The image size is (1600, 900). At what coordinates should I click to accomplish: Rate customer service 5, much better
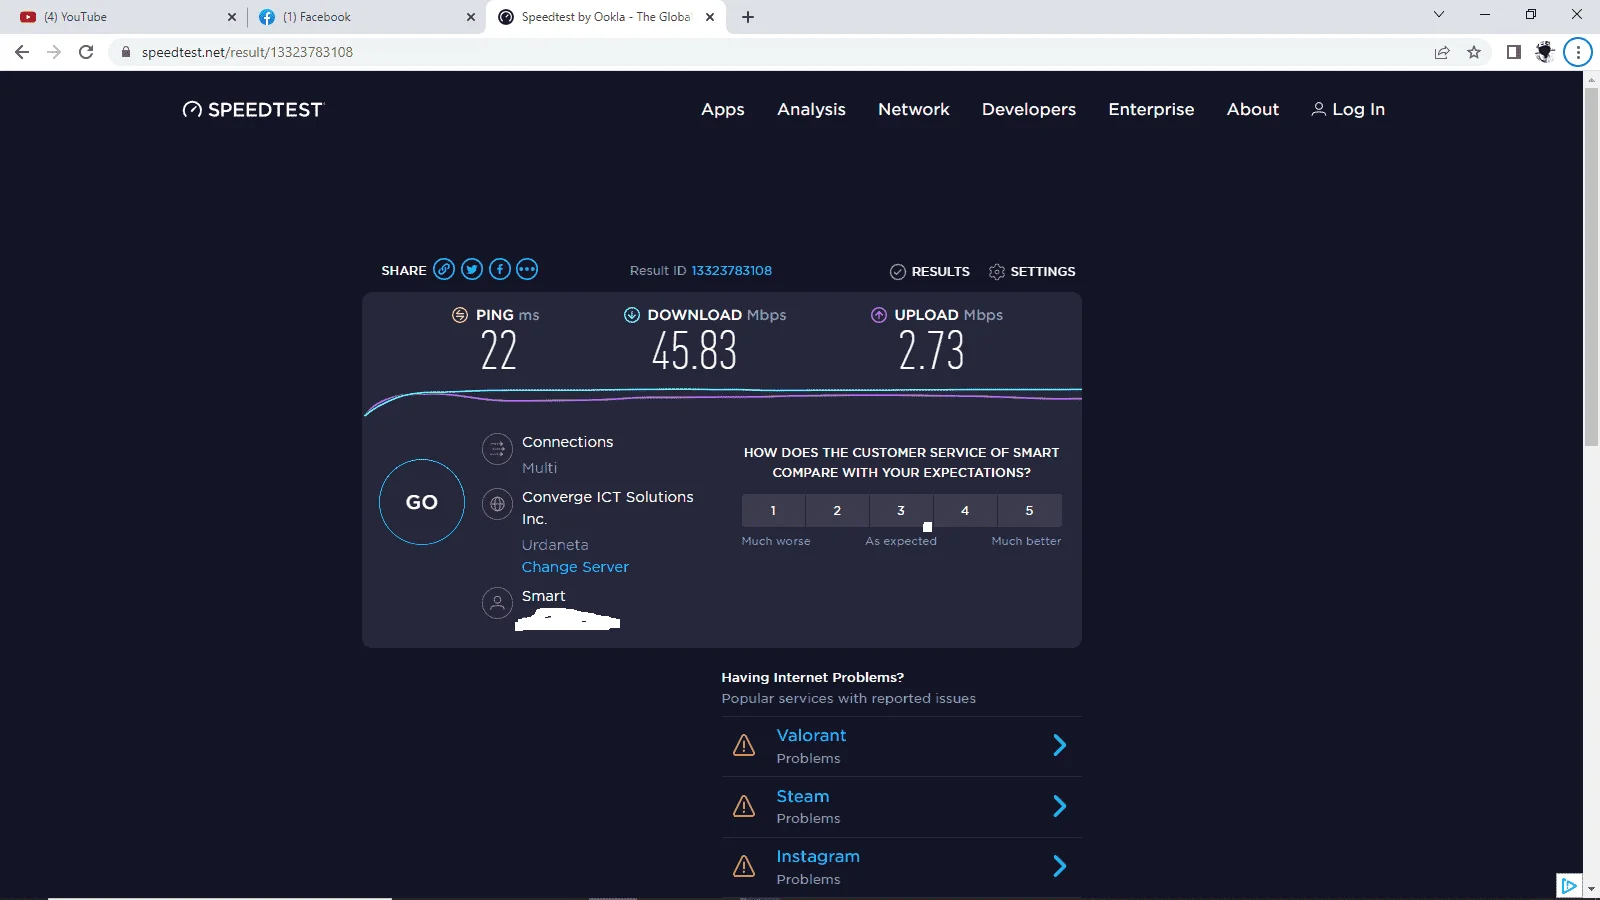(1029, 510)
